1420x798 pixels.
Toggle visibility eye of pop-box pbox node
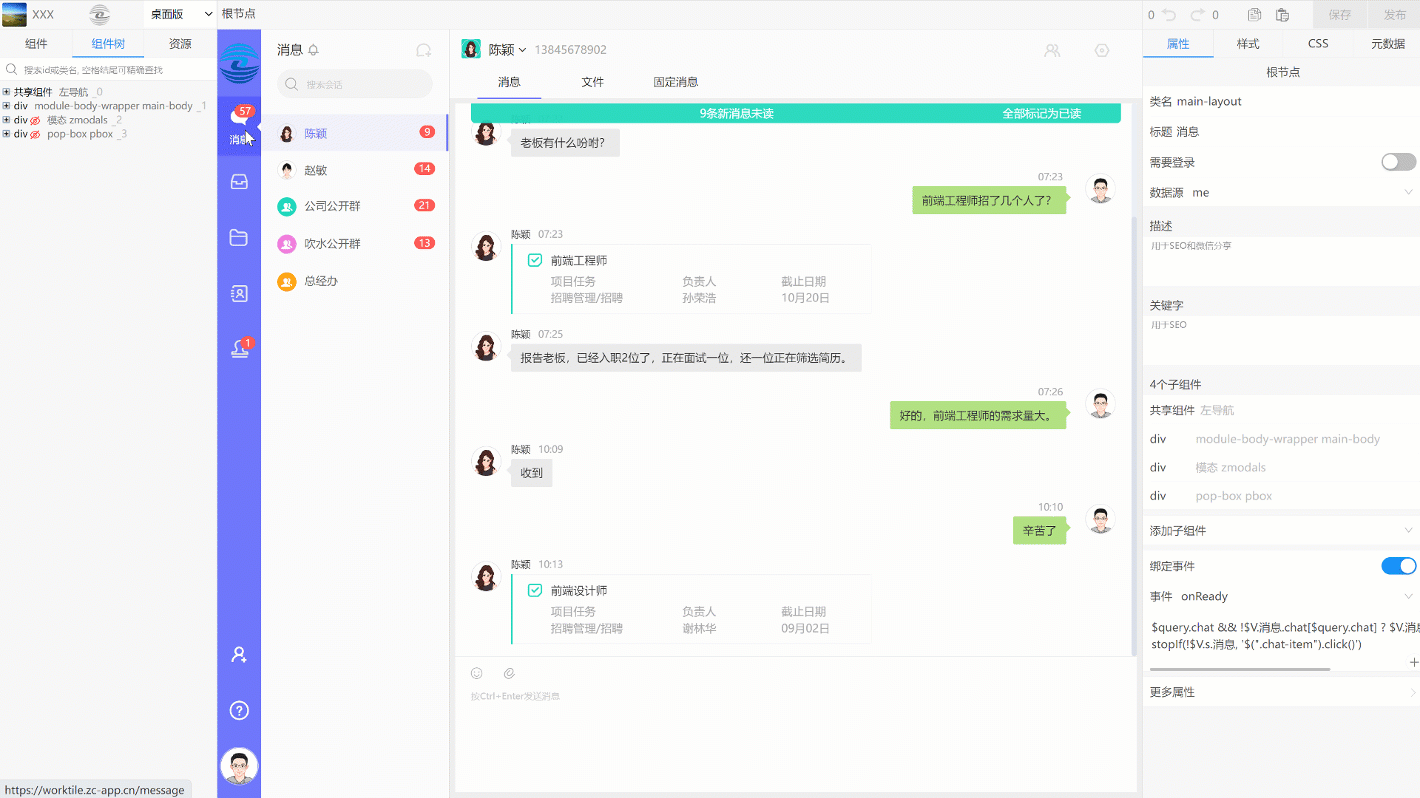[36, 134]
